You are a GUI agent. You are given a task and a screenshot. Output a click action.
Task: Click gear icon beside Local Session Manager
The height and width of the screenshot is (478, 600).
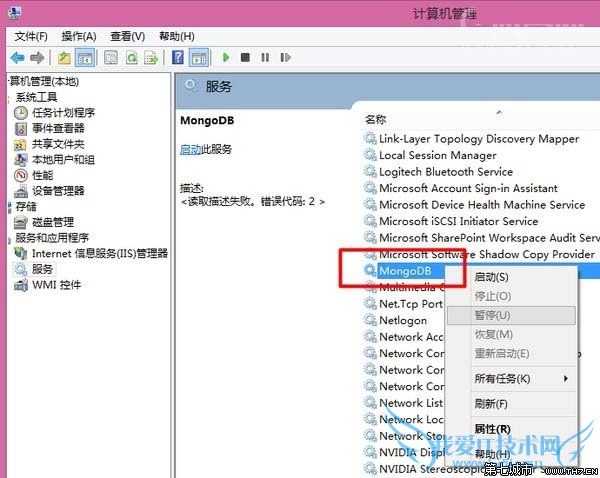pyautogui.click(x=370, y=155)
